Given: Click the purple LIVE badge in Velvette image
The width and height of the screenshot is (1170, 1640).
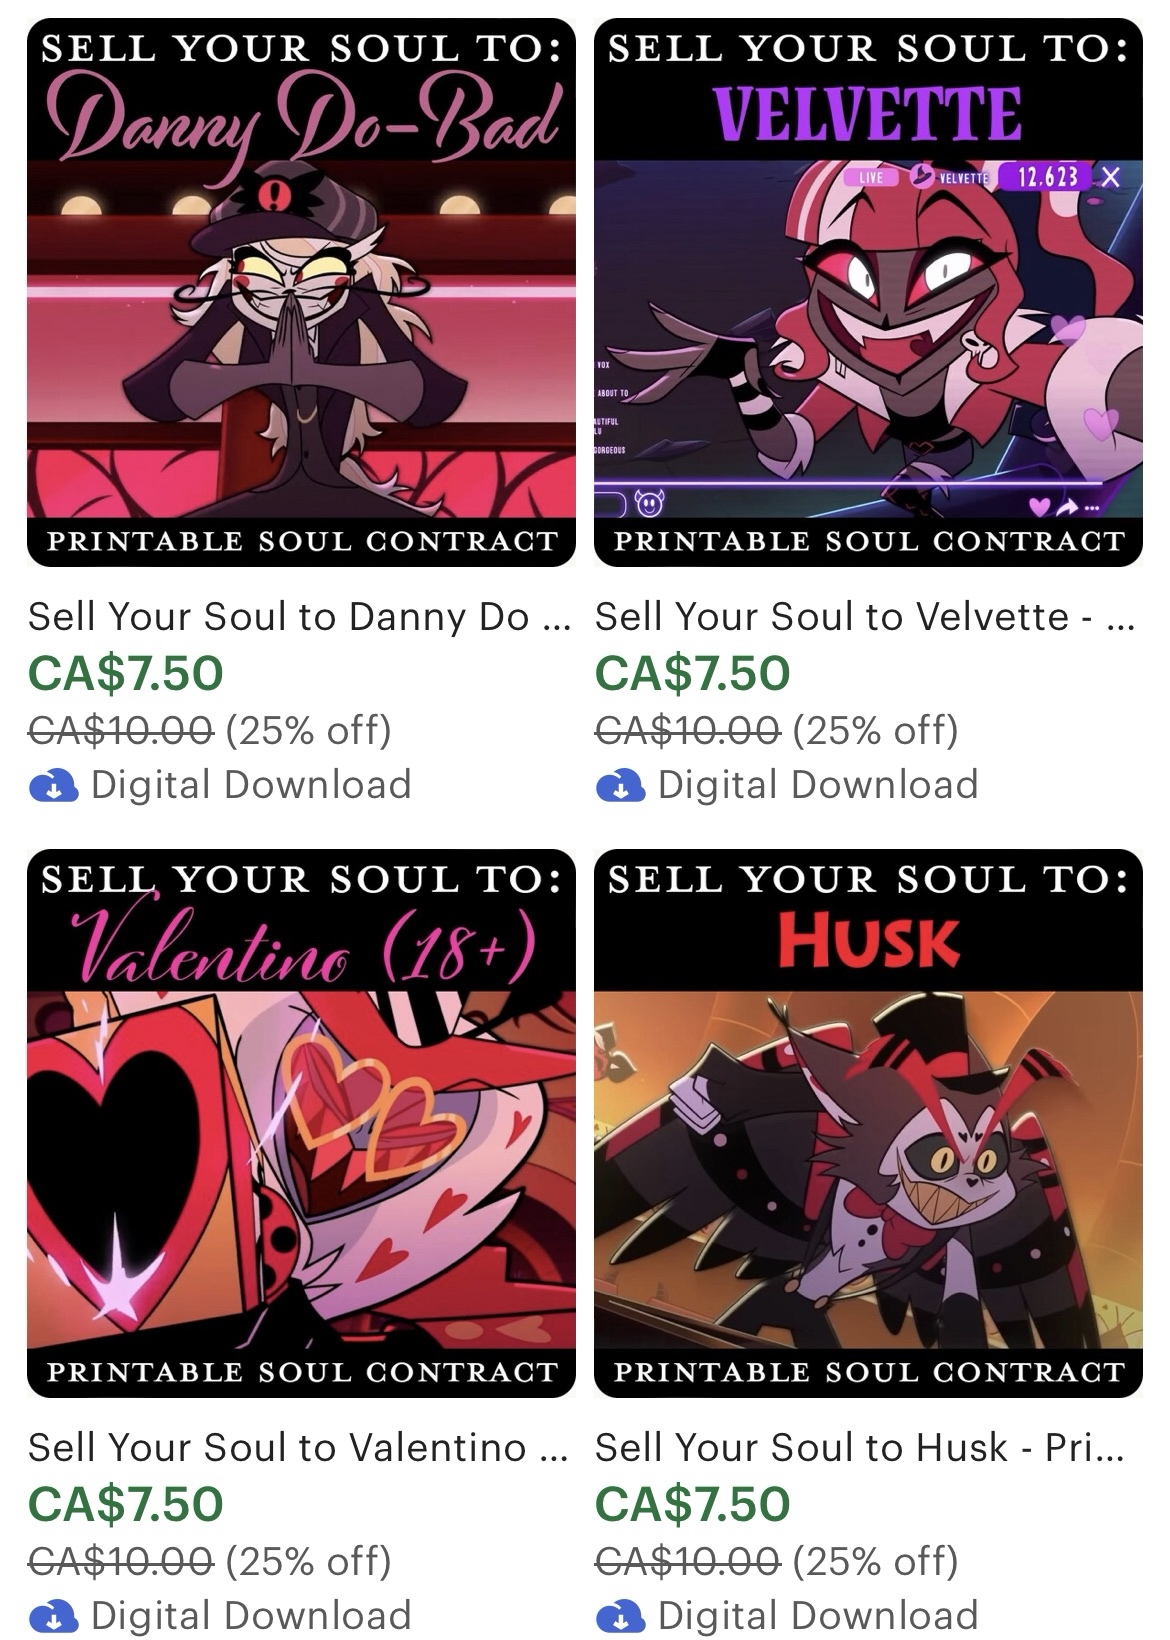Looking at the screenshot, I should click(x=871, y=177).
